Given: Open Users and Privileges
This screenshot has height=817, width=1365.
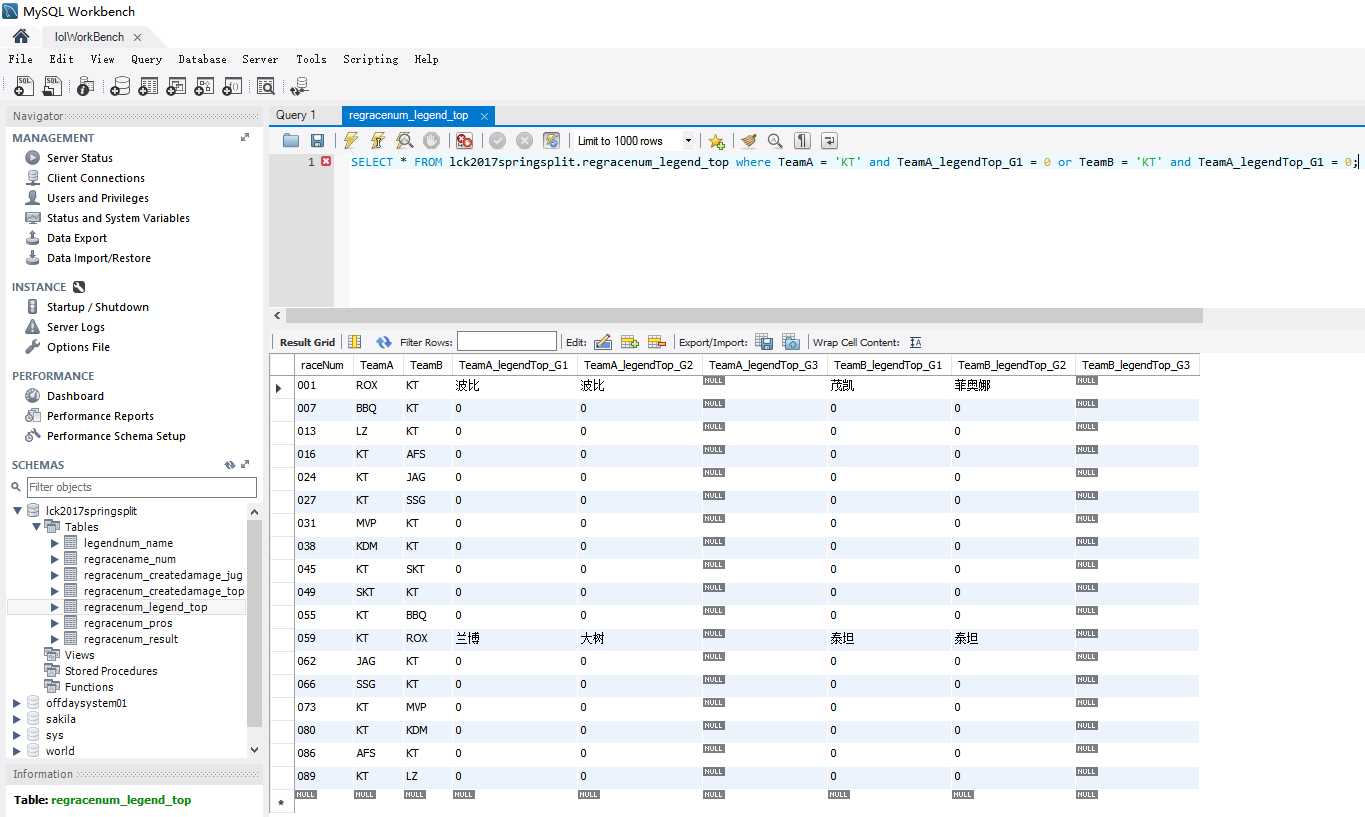Looking at the screenshot, I should 97,198.
